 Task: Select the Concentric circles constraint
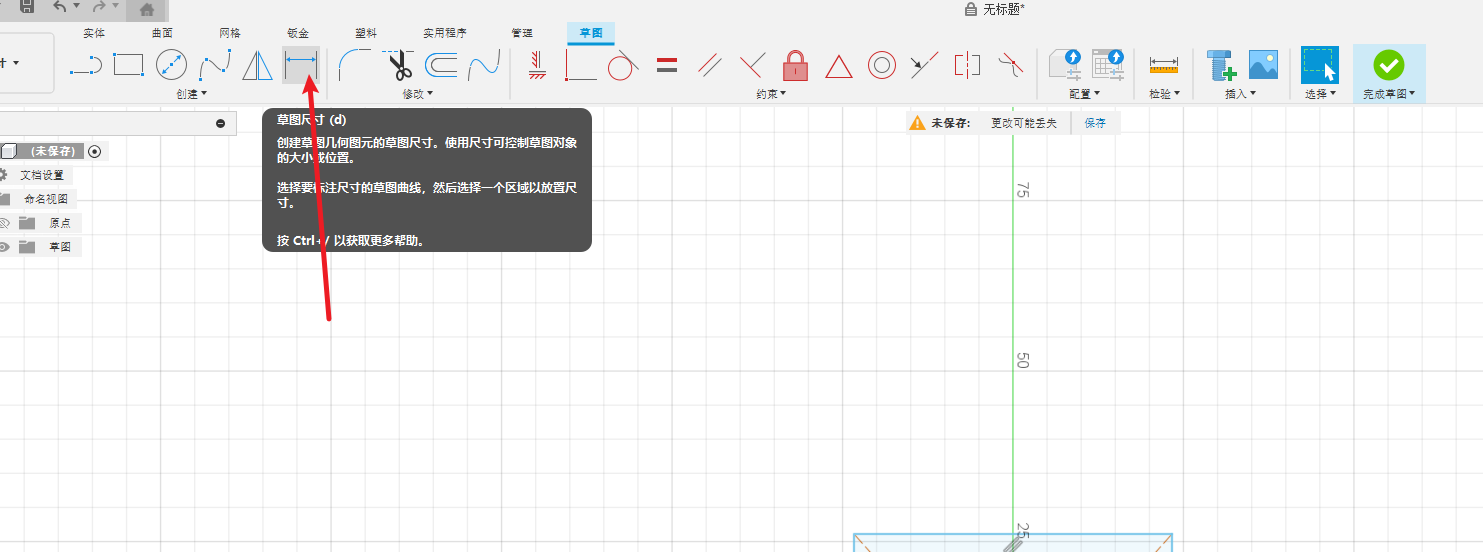(881, 66)
